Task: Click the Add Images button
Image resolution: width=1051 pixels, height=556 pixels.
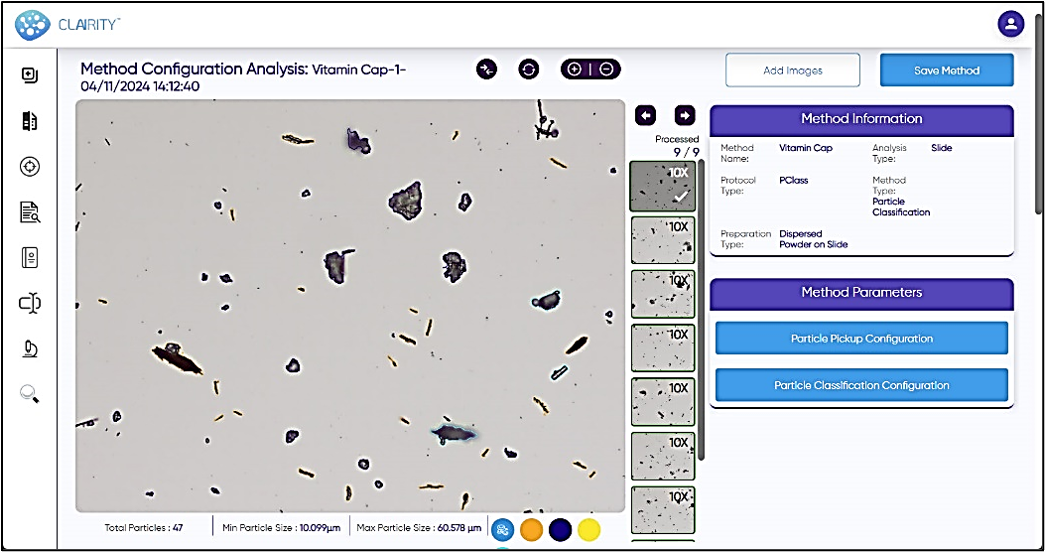Action: (792, 70)
